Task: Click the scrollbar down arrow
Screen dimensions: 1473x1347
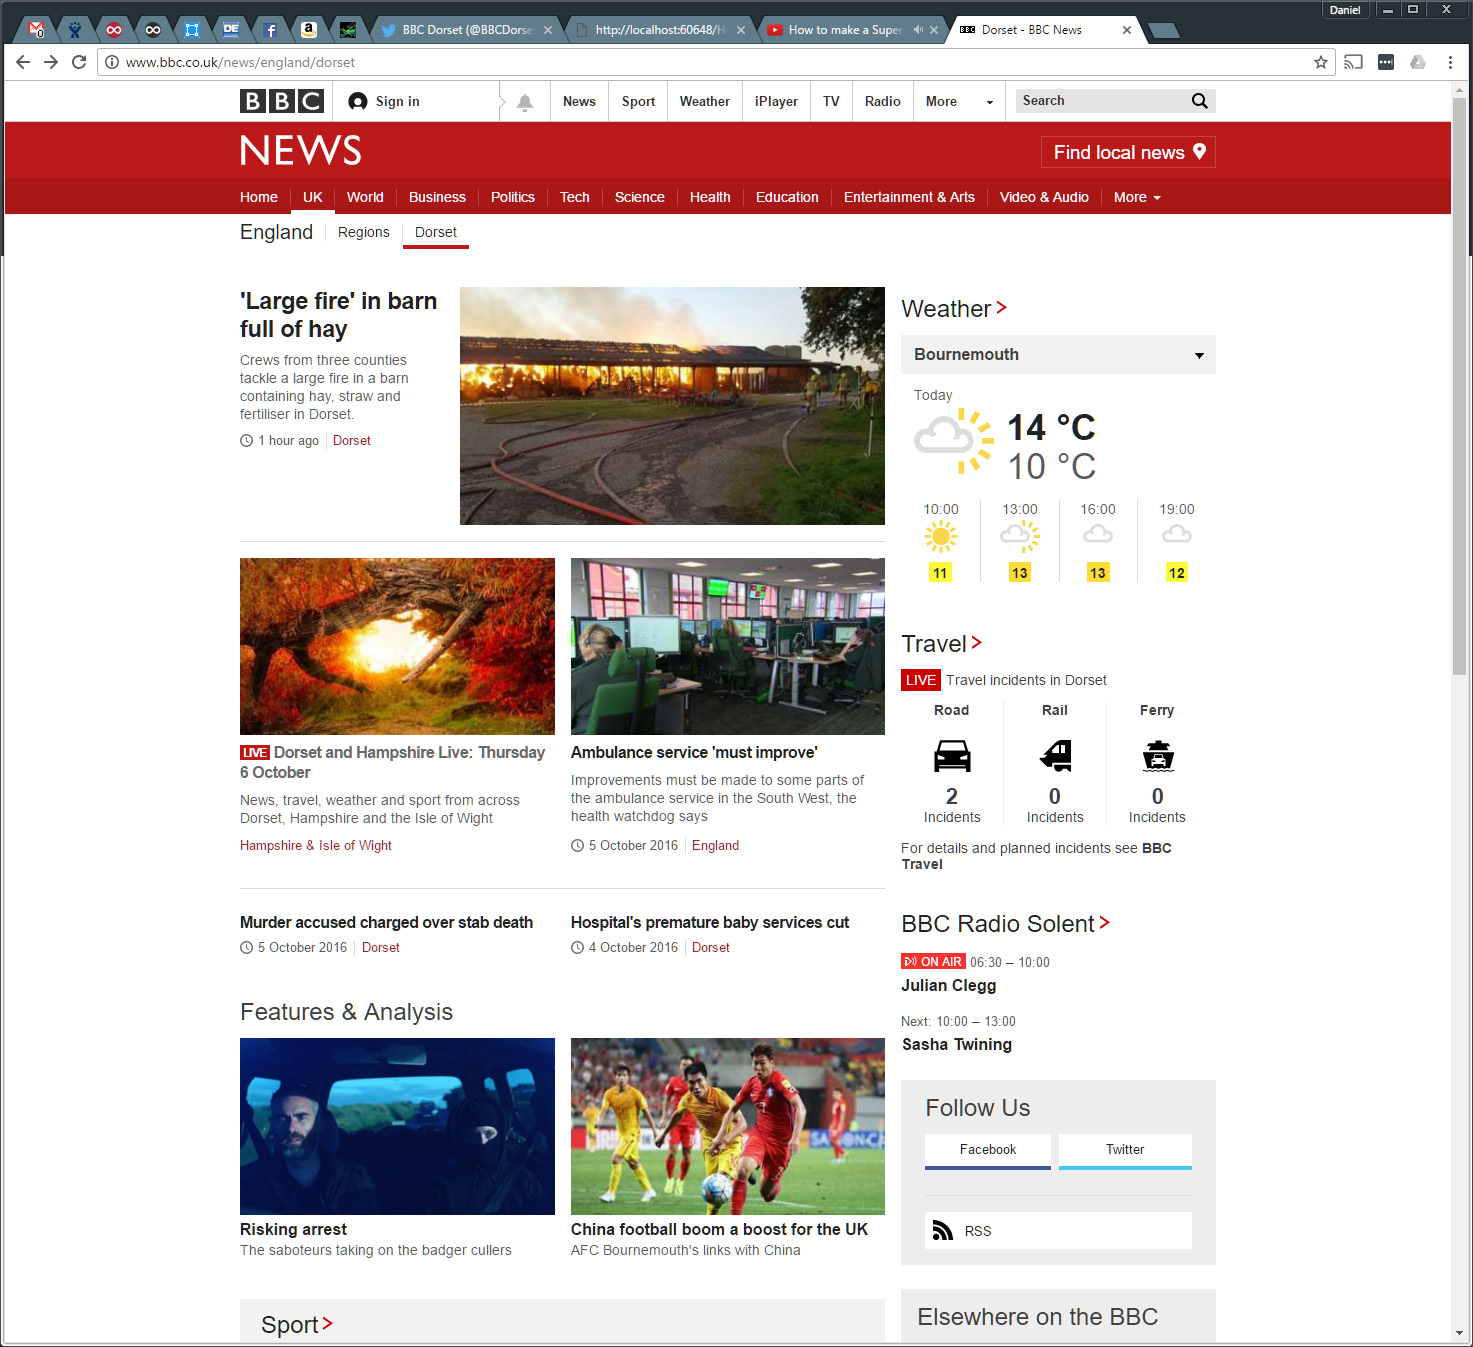Action: pos(1460,1333)
